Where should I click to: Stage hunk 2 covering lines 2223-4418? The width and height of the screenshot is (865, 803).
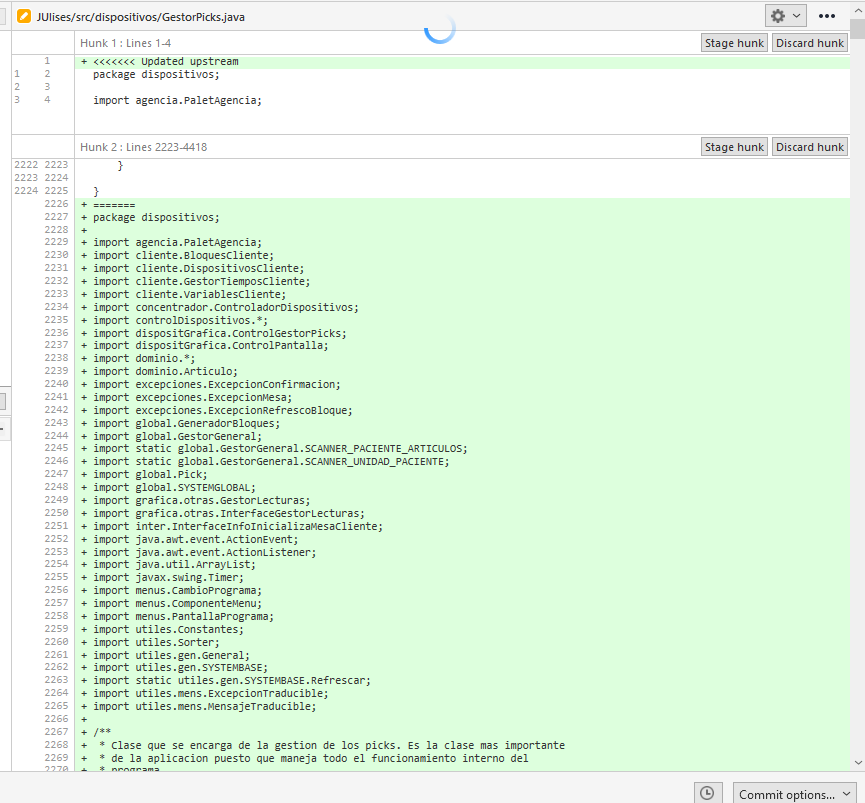point(734,147)
